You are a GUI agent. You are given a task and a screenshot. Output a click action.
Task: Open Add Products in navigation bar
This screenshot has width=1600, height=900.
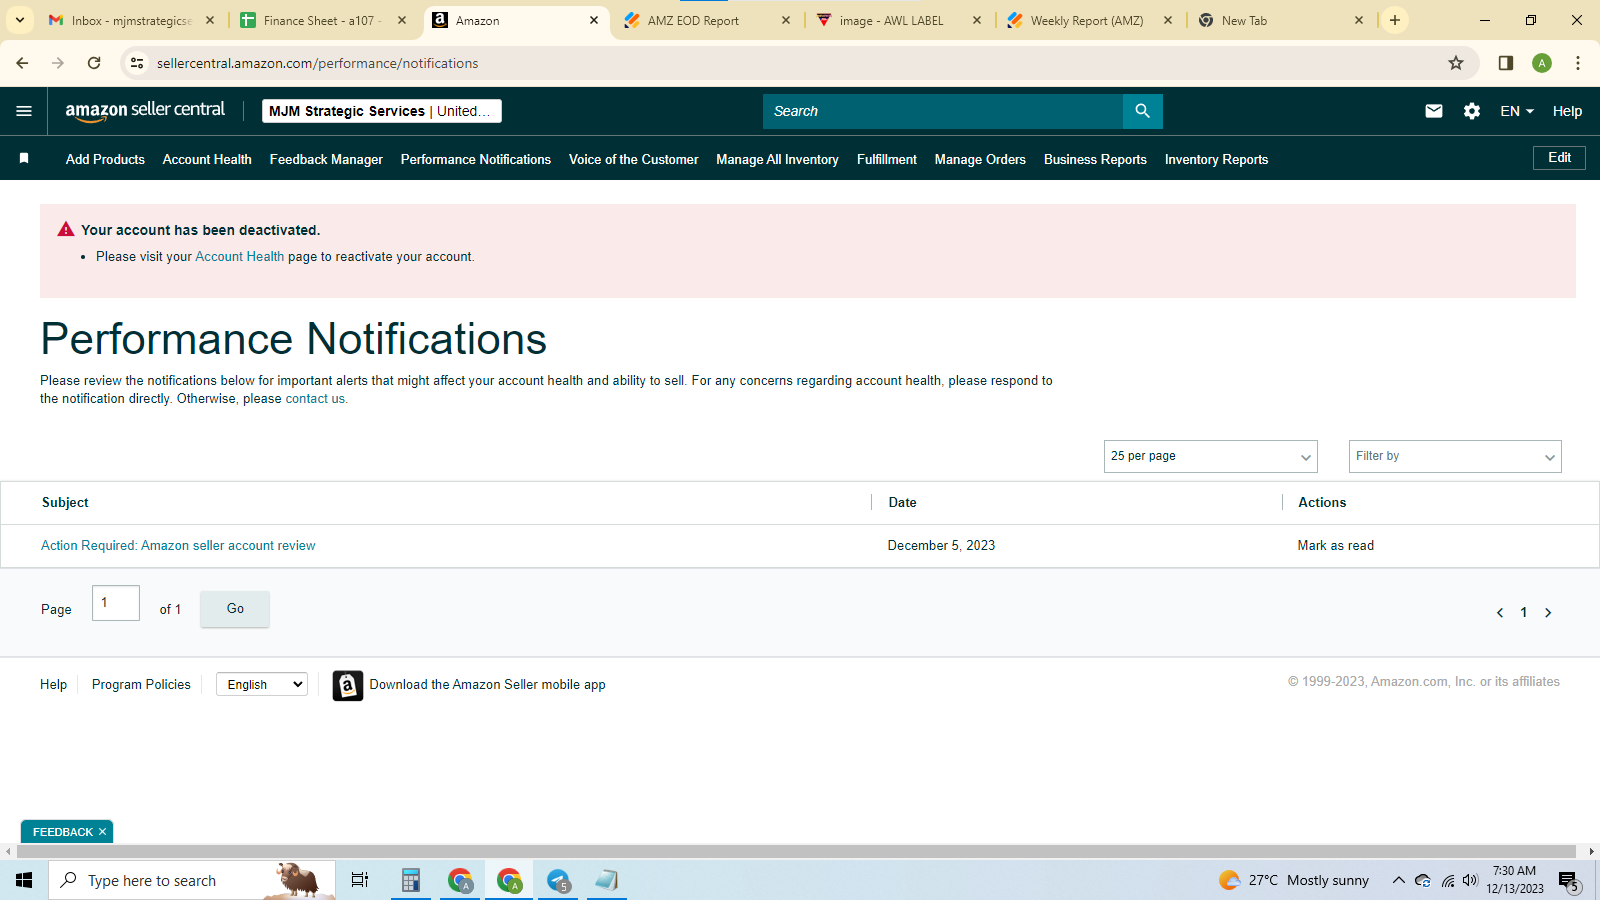pos(105,159)
